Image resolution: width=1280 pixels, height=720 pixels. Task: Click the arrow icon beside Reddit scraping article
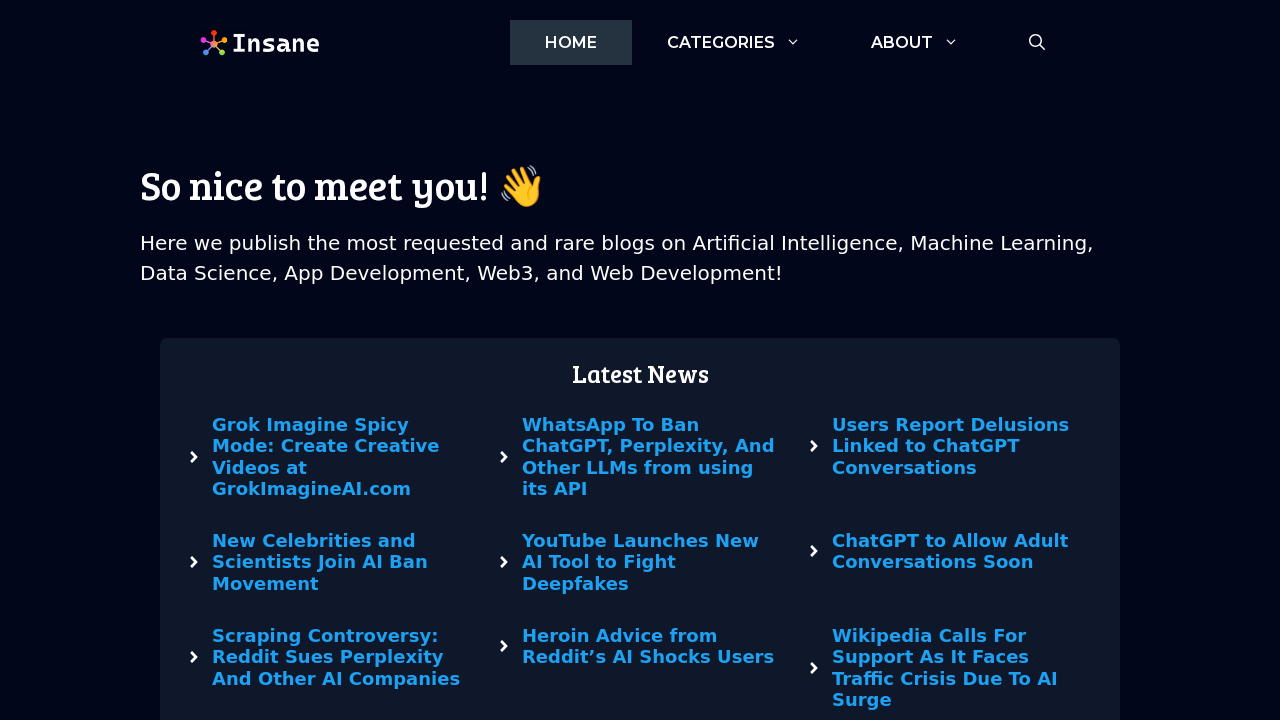pos(192,655)
